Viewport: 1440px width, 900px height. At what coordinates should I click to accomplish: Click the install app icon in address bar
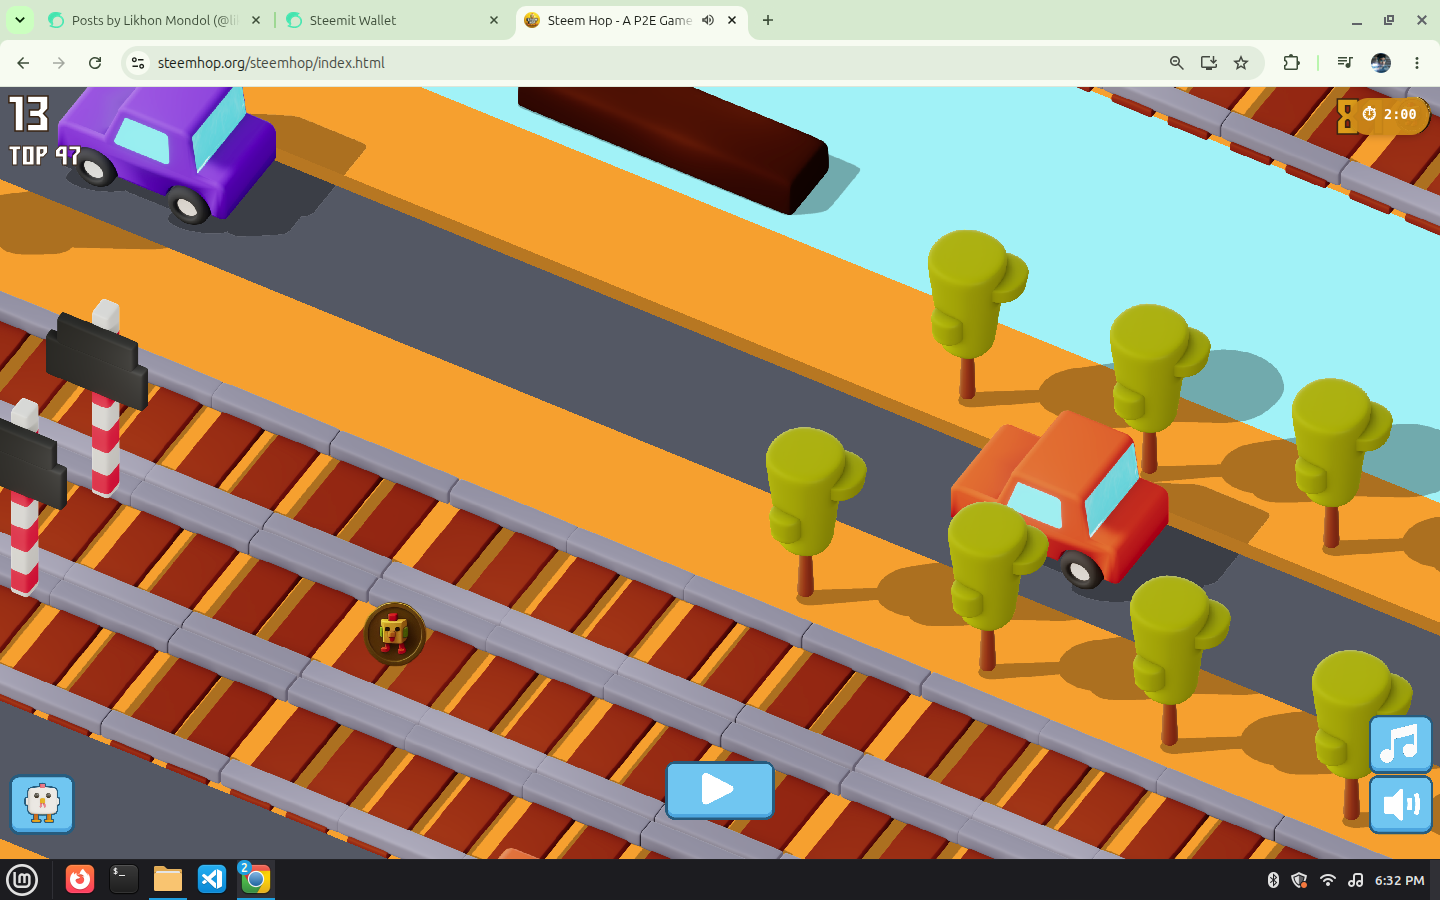(x=1209, y=63)
